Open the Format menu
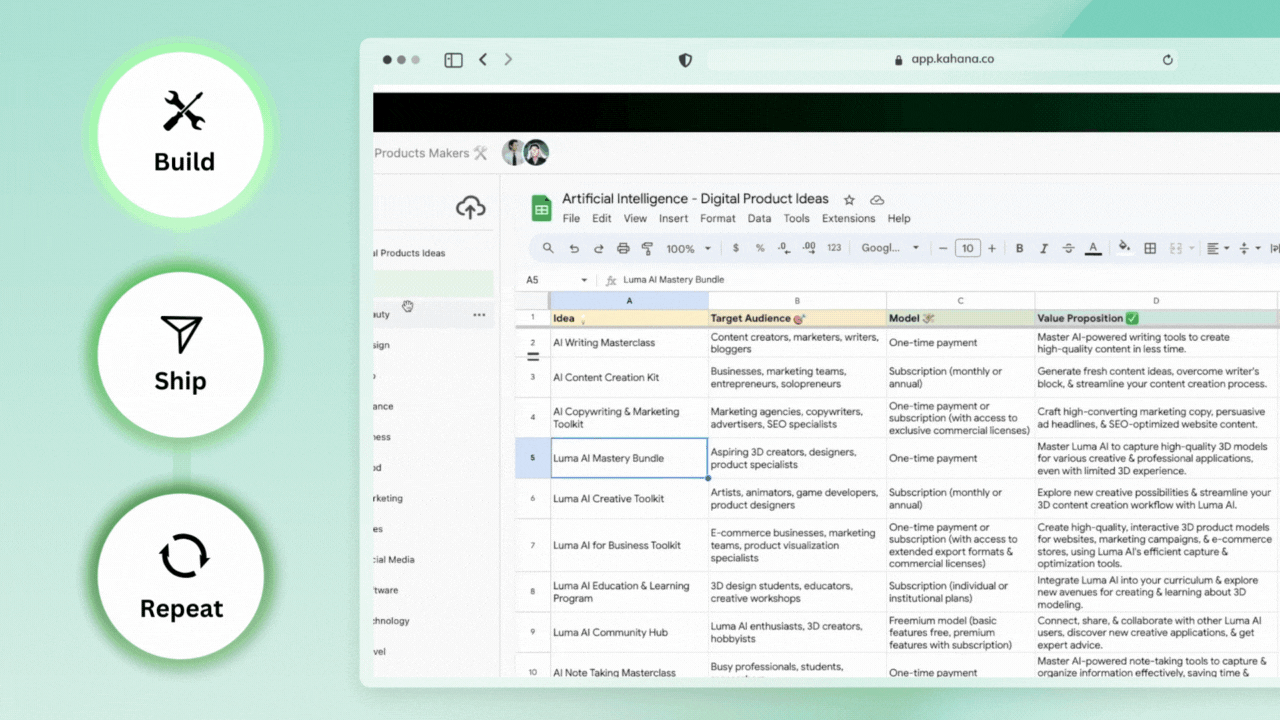Image resolution: width=1280 pixels, height=720 pixels. pos(718,218)
